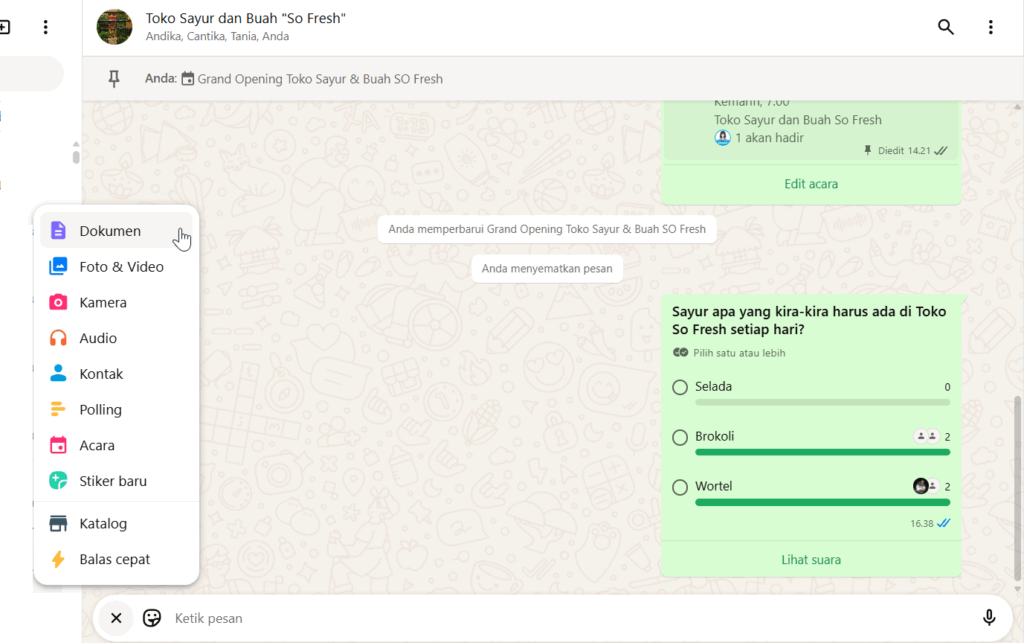This screenshot has width=1024, height=643.
Task: Click Edit acara on event message
Action: click(x=810, y=184)
